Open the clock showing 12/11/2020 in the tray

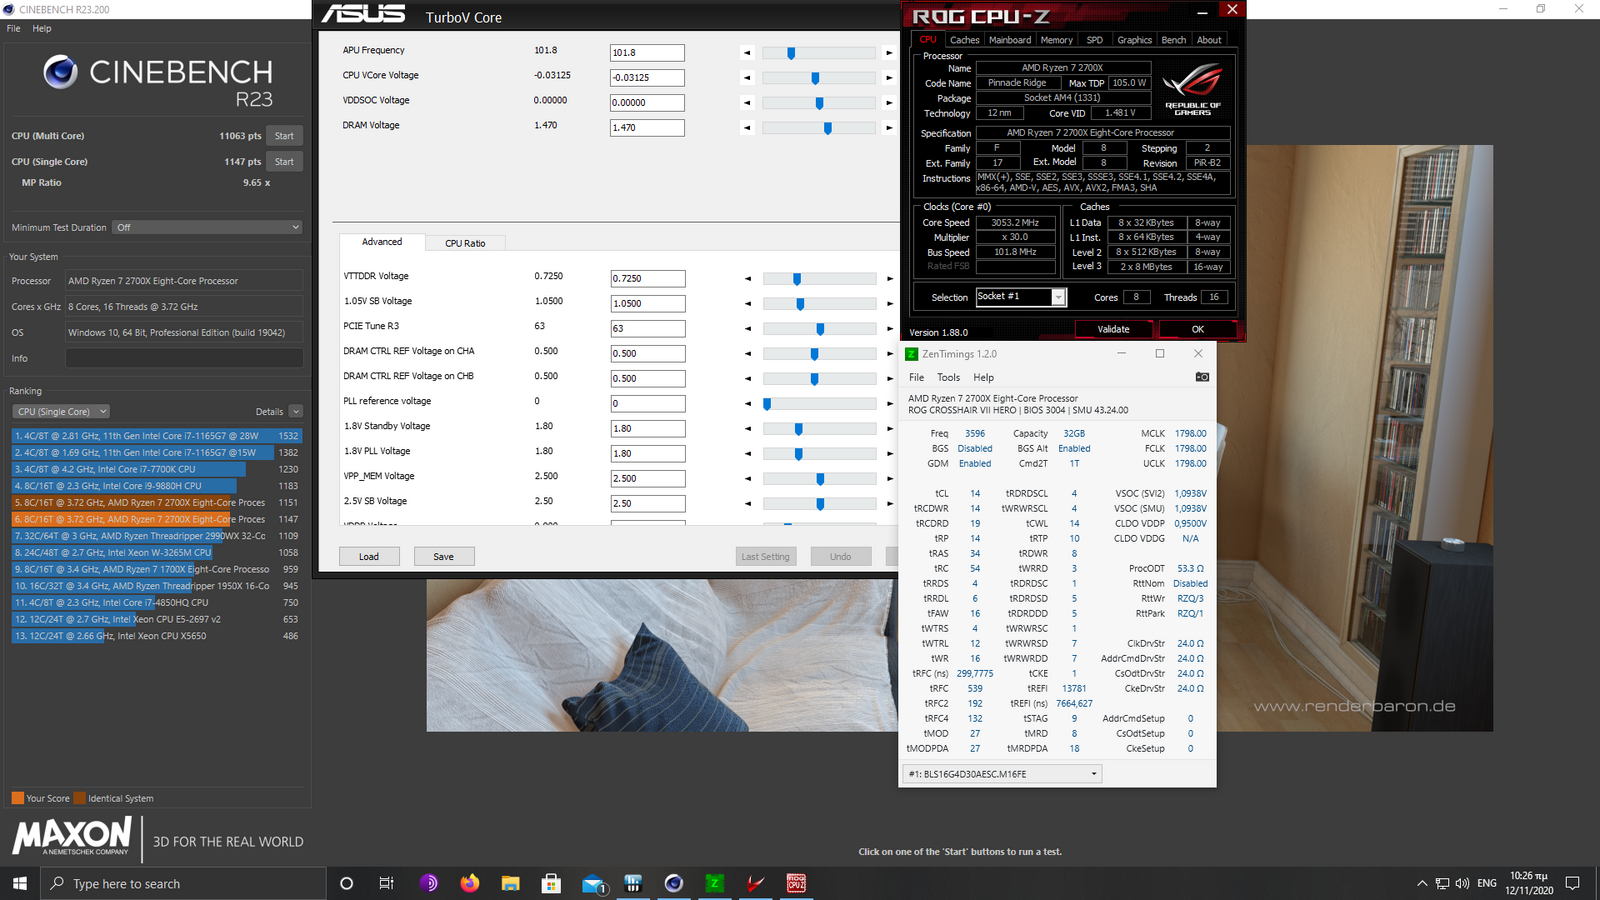pyautogui.click(x=1528, y=883)
